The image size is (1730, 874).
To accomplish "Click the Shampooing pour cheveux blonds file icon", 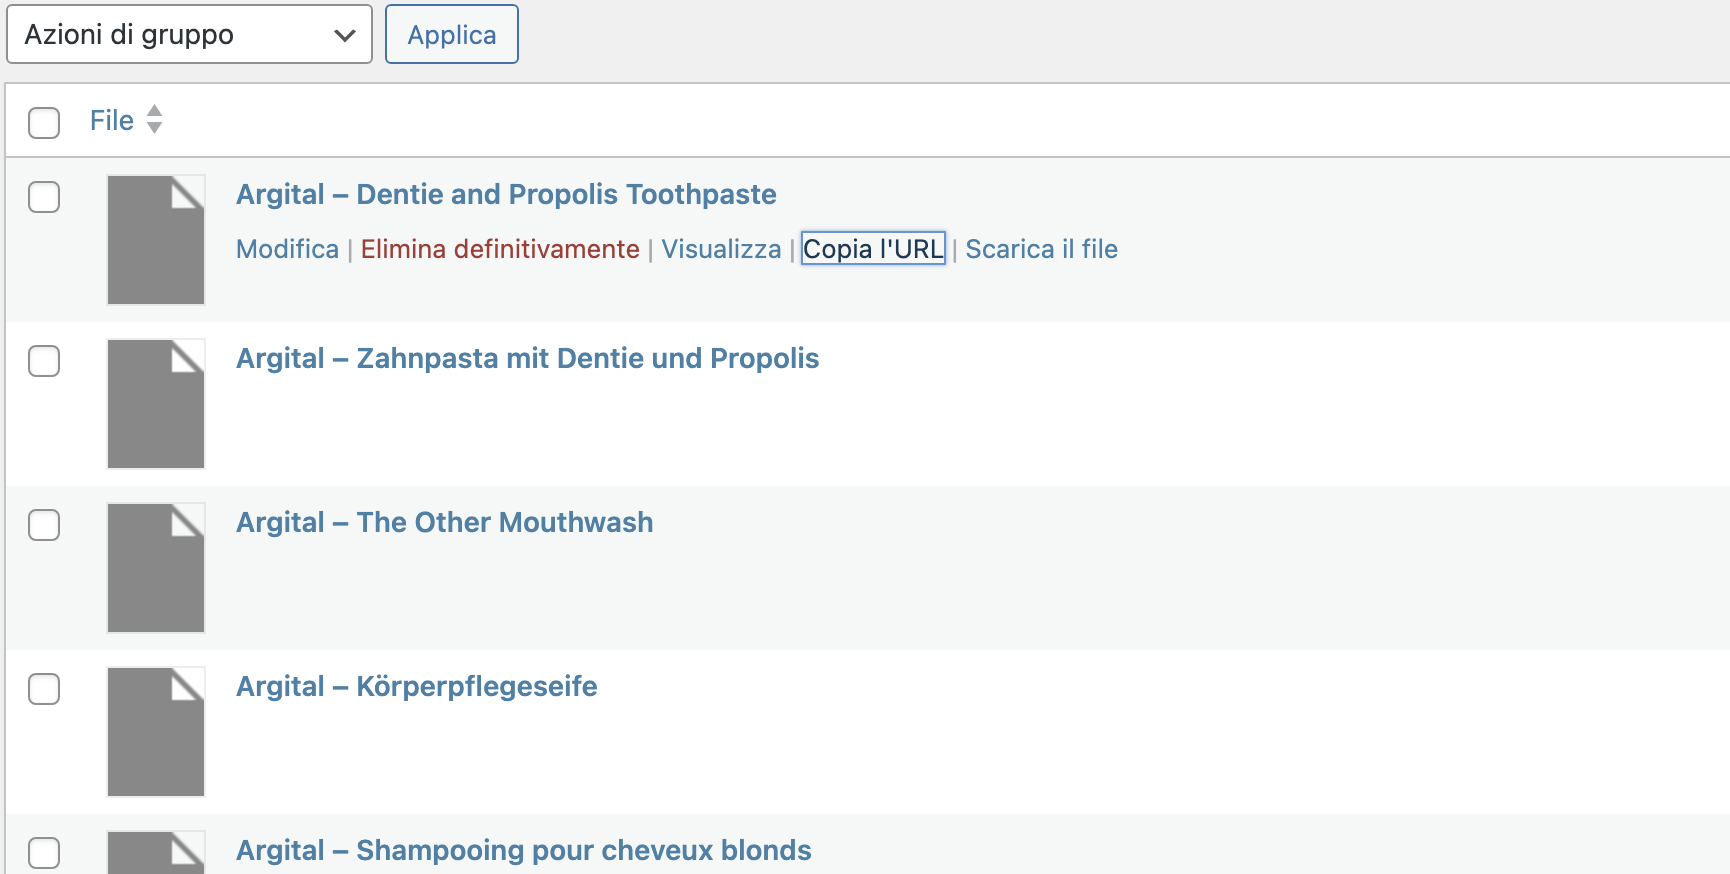I will [156, 852].
